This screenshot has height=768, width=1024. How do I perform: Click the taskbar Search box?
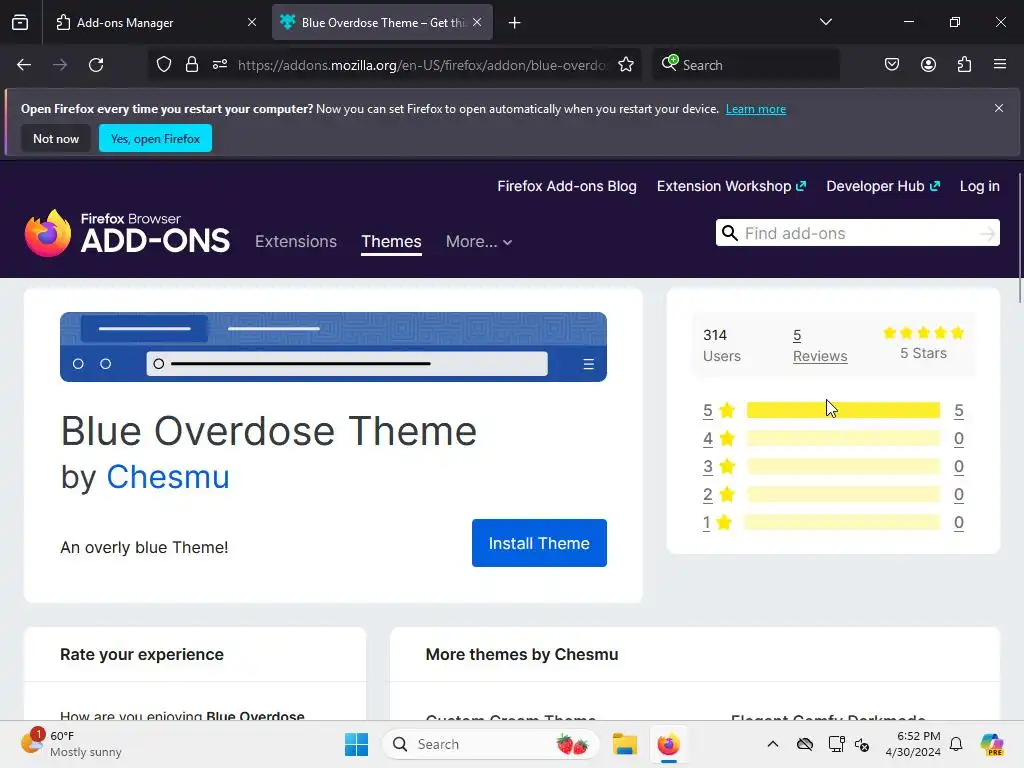pos(490,744)
